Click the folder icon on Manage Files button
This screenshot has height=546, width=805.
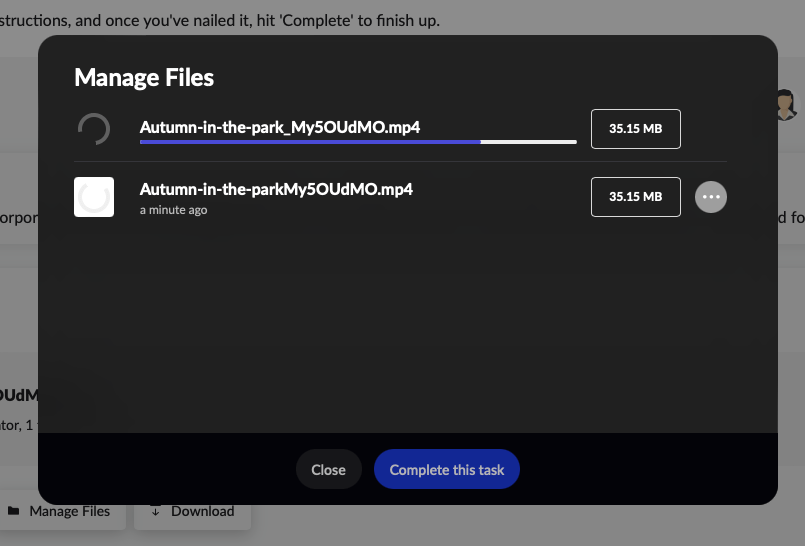click(x=13, y=511)
